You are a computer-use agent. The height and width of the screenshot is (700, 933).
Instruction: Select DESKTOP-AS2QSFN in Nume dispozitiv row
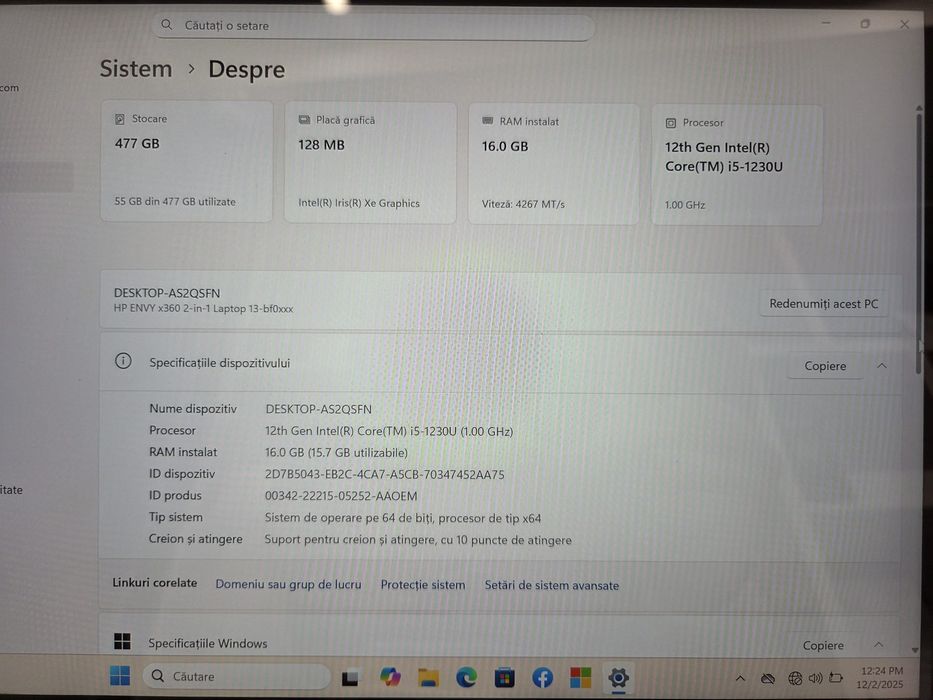click(318, 409)
